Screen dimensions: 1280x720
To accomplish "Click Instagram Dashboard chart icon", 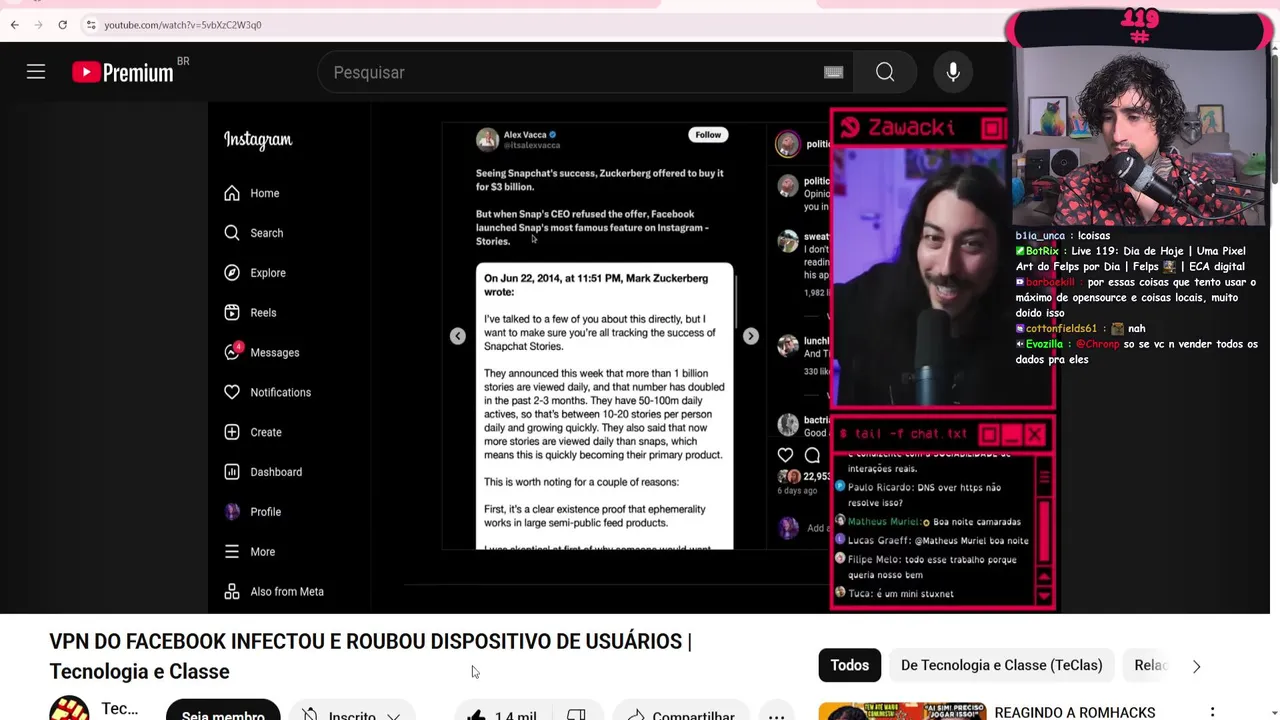I will (232, 472).
